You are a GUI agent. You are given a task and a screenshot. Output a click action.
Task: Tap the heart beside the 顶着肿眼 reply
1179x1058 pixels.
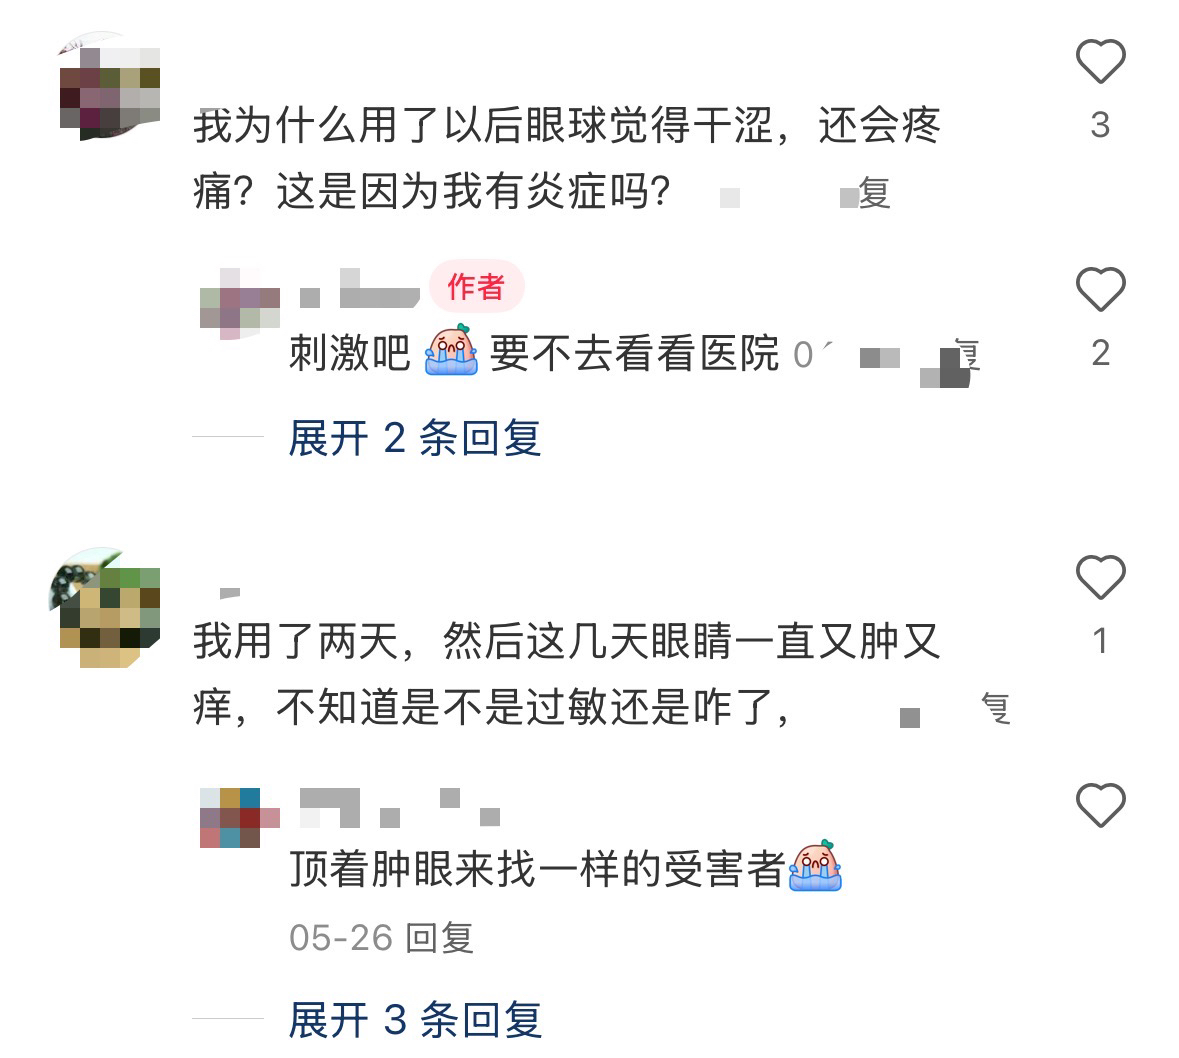1100,805
